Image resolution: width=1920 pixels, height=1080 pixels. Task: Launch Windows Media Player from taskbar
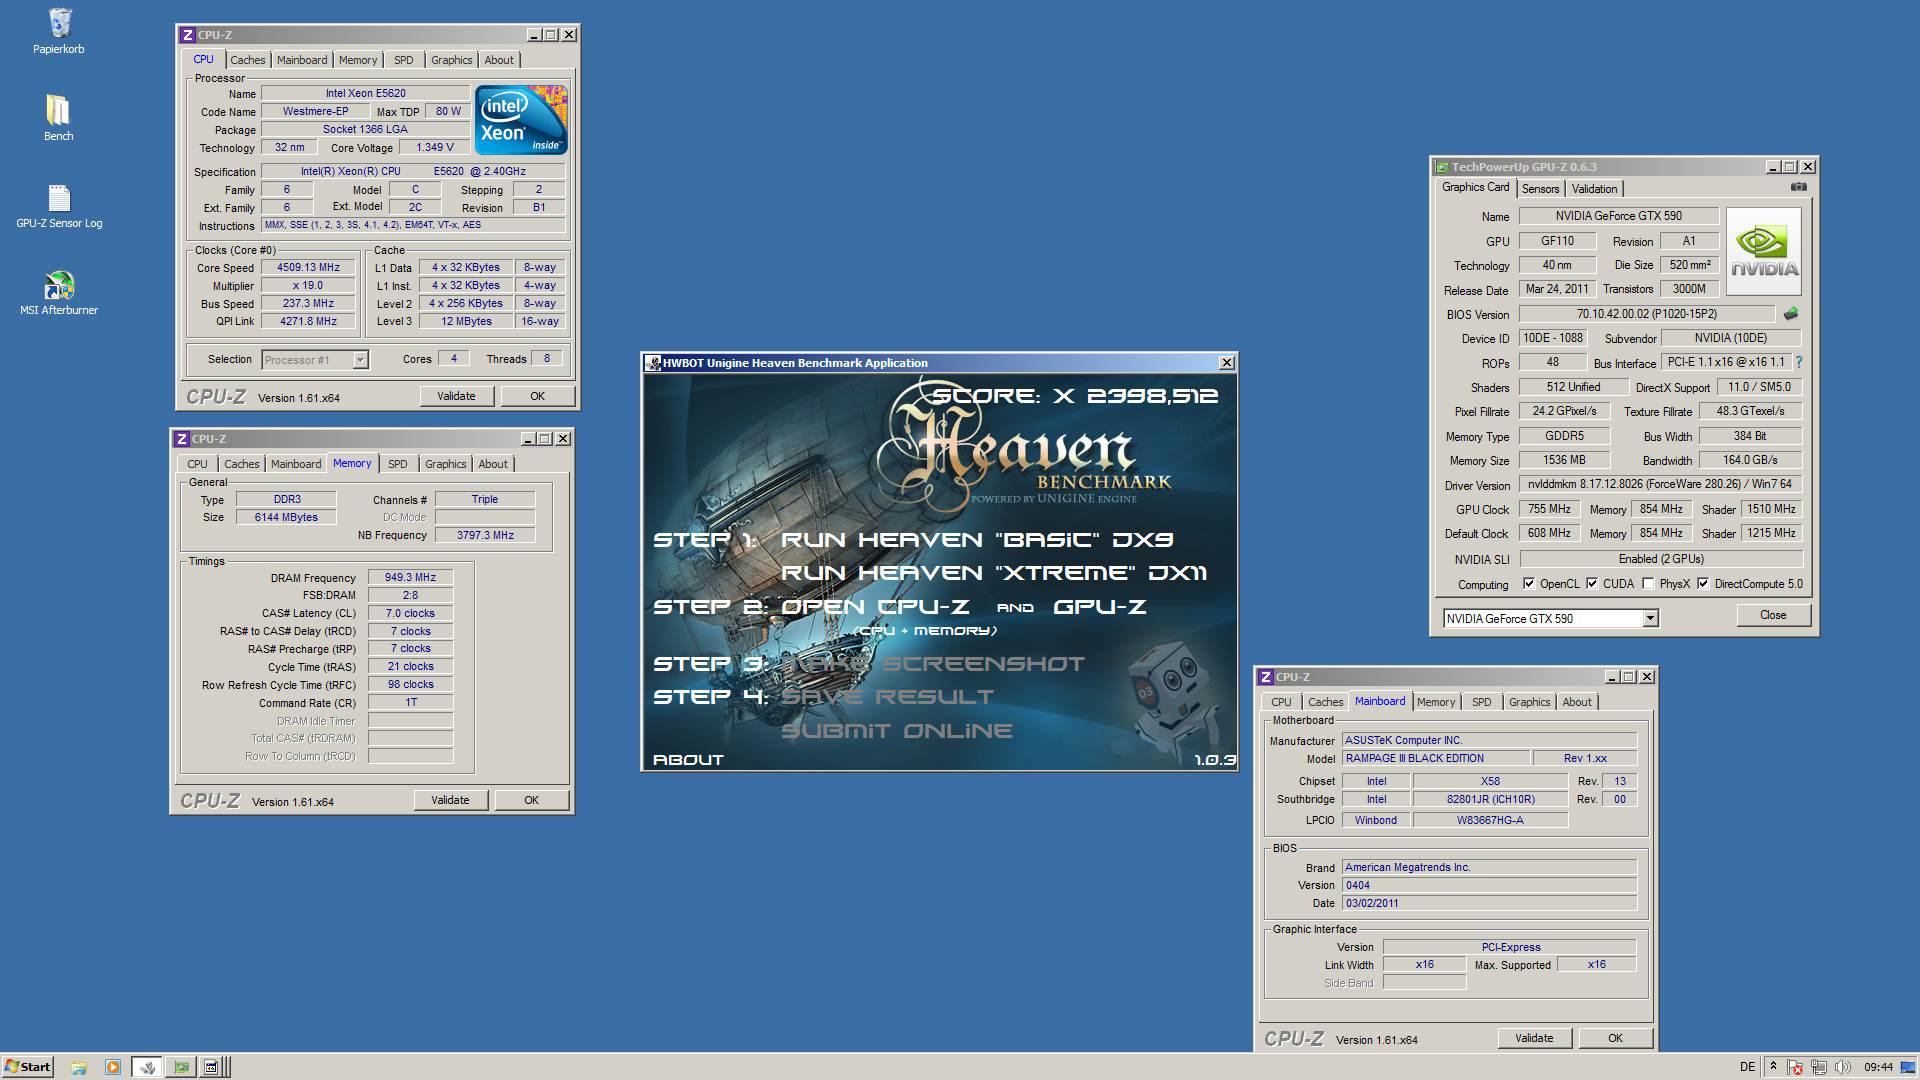tap(112, 1067)
